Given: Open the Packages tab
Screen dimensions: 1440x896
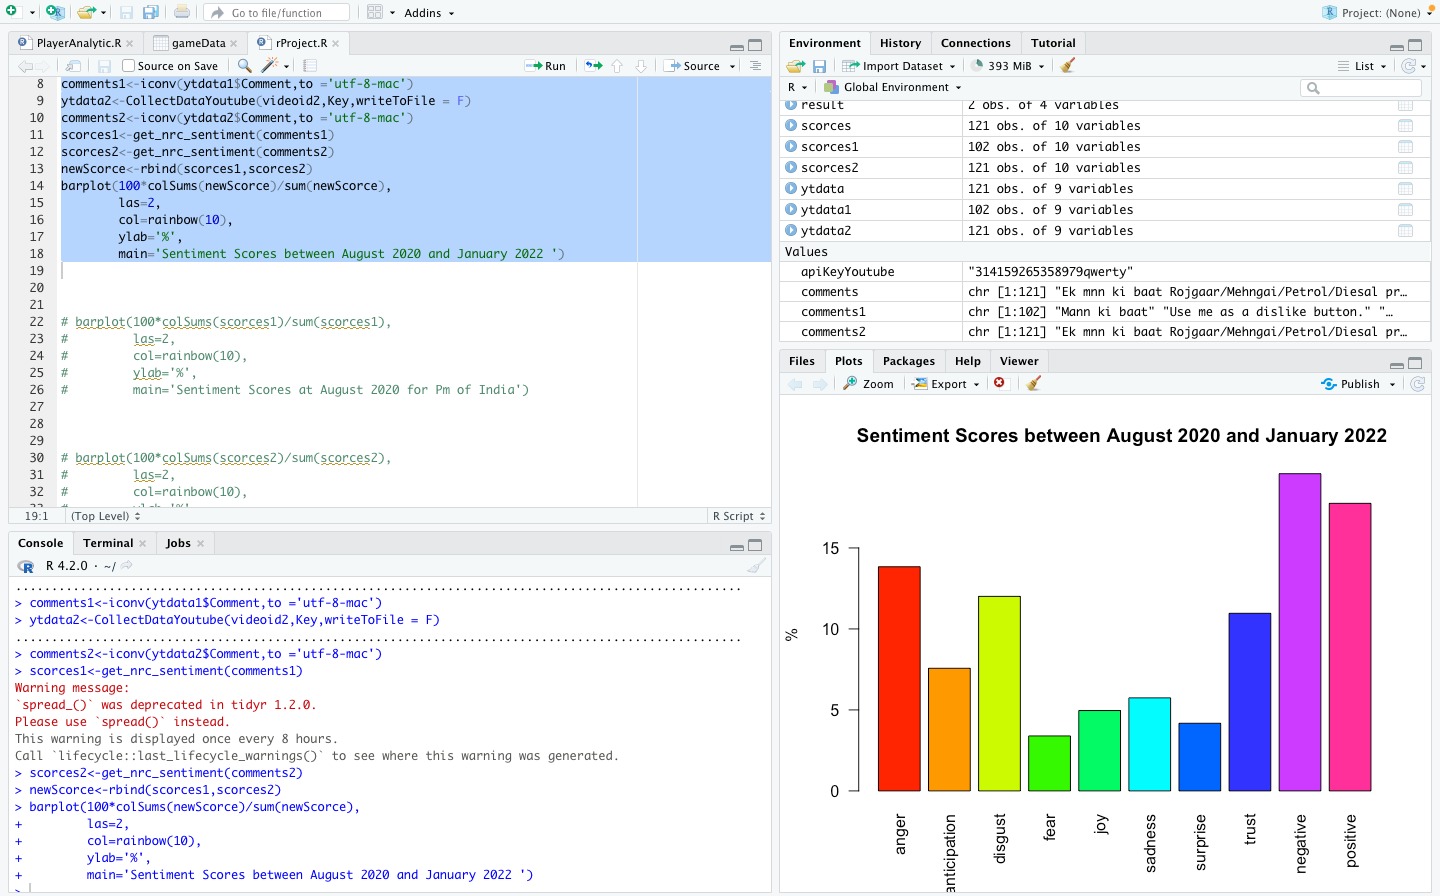Looking at the screenshot, I should [908, 361].
